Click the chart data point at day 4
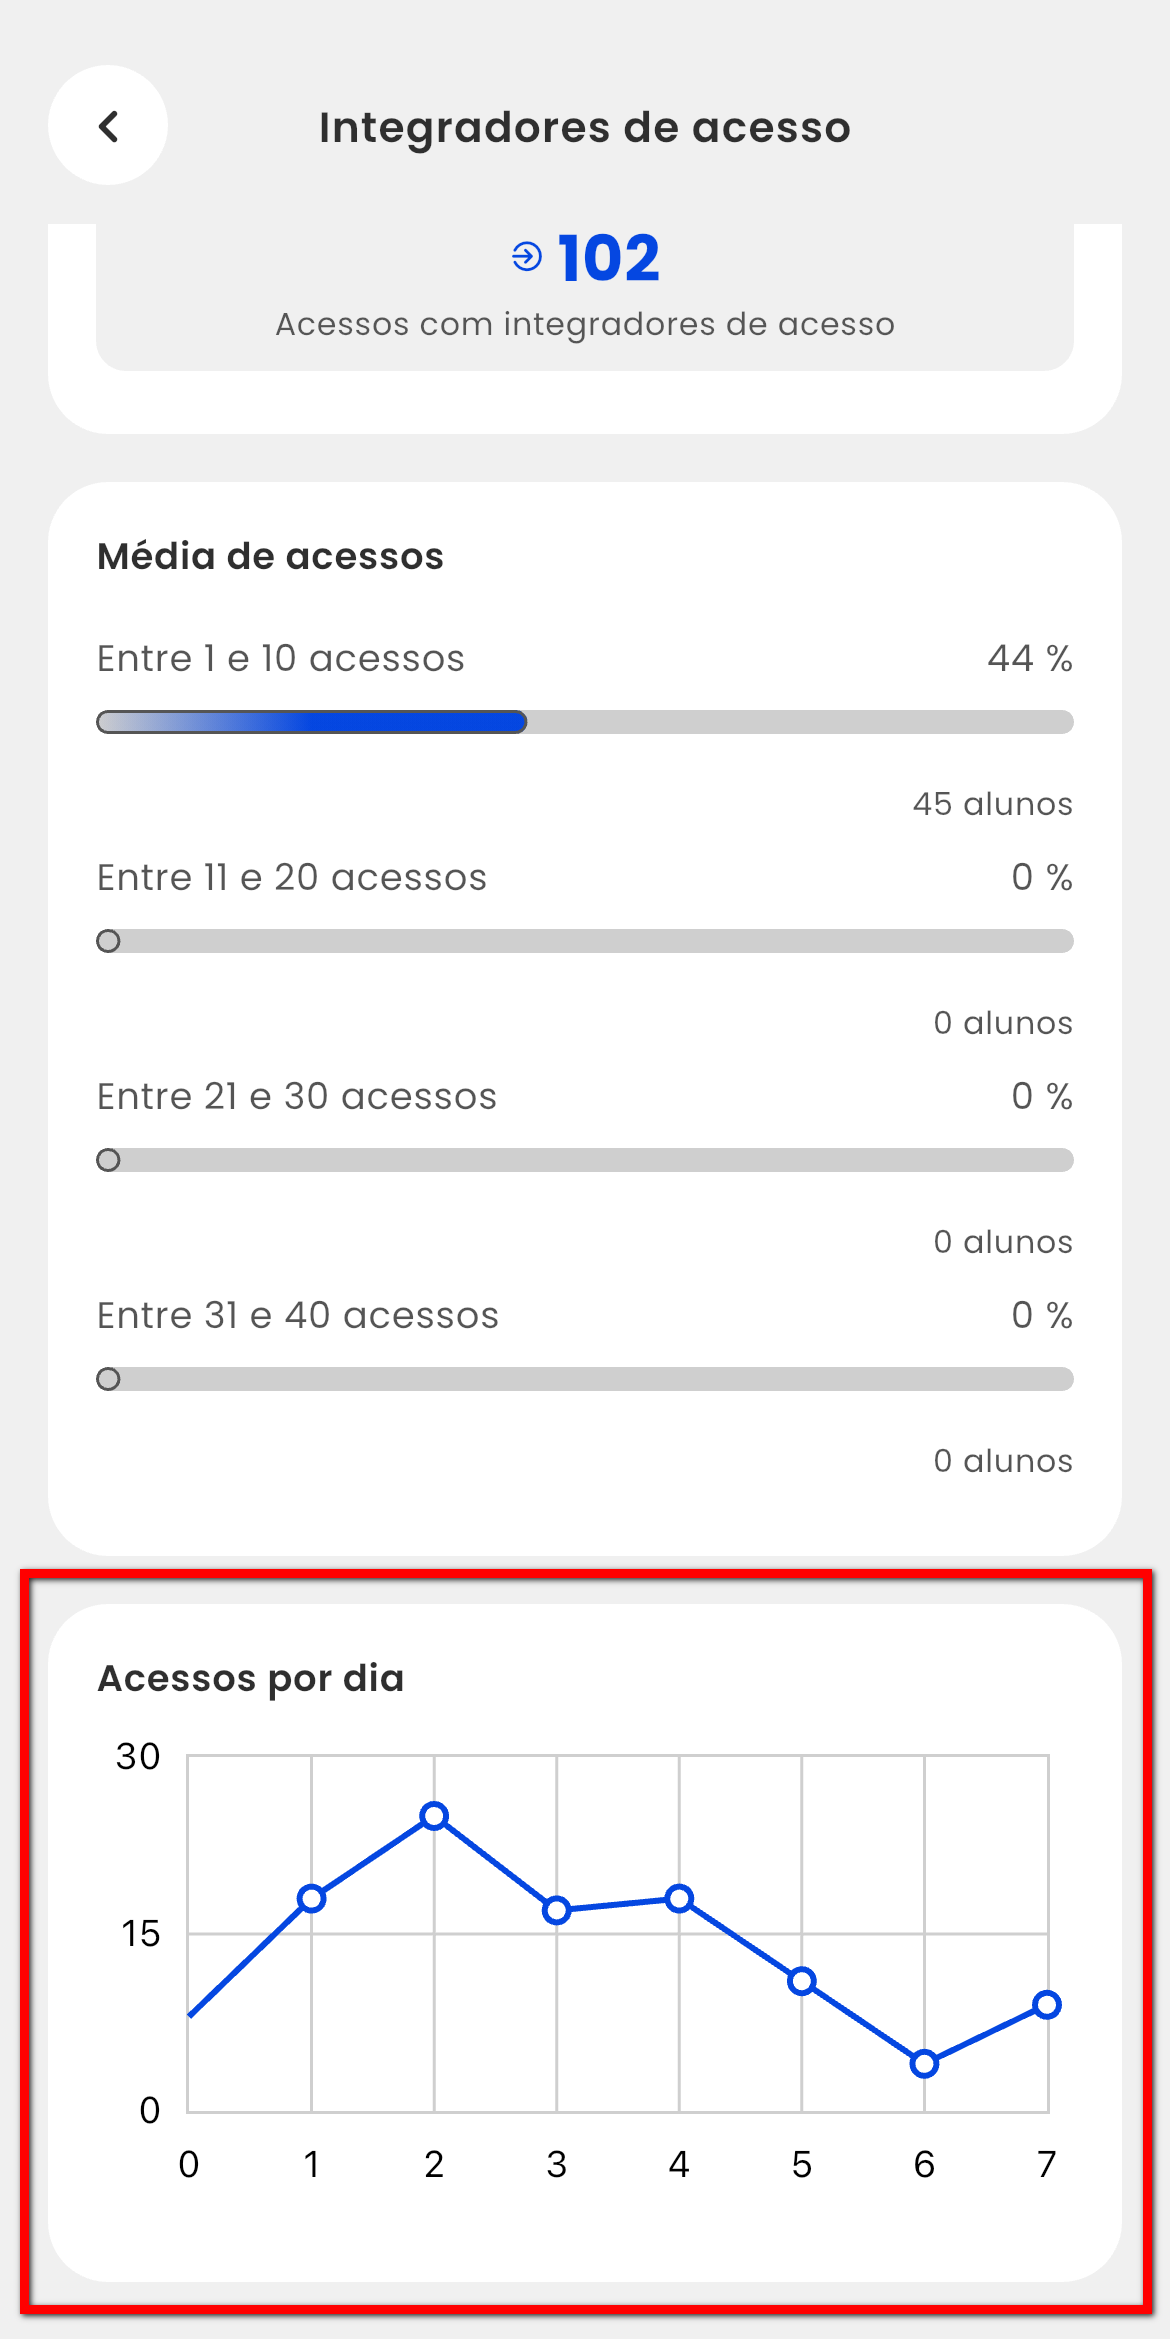This screenshot has height=2339, width=1170. click(679, 1898)
